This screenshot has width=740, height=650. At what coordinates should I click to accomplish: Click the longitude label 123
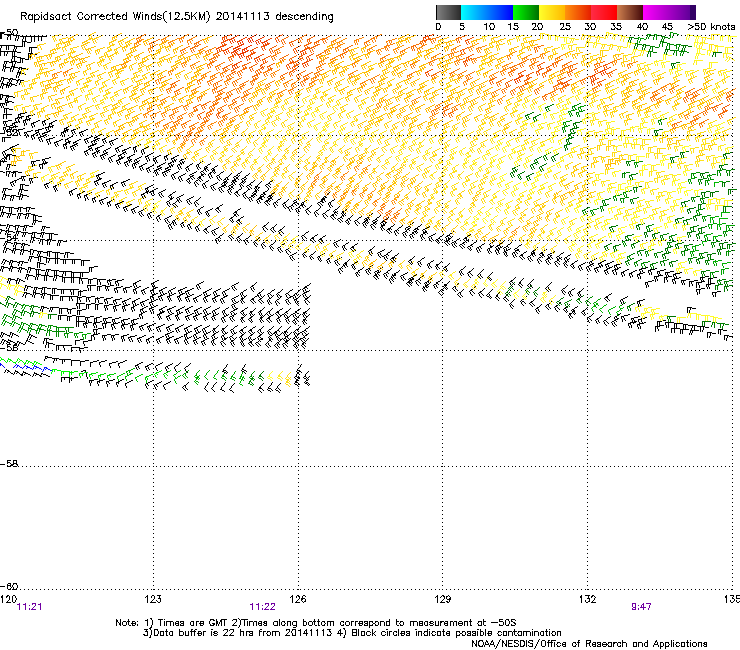click(x=153, y=599)
